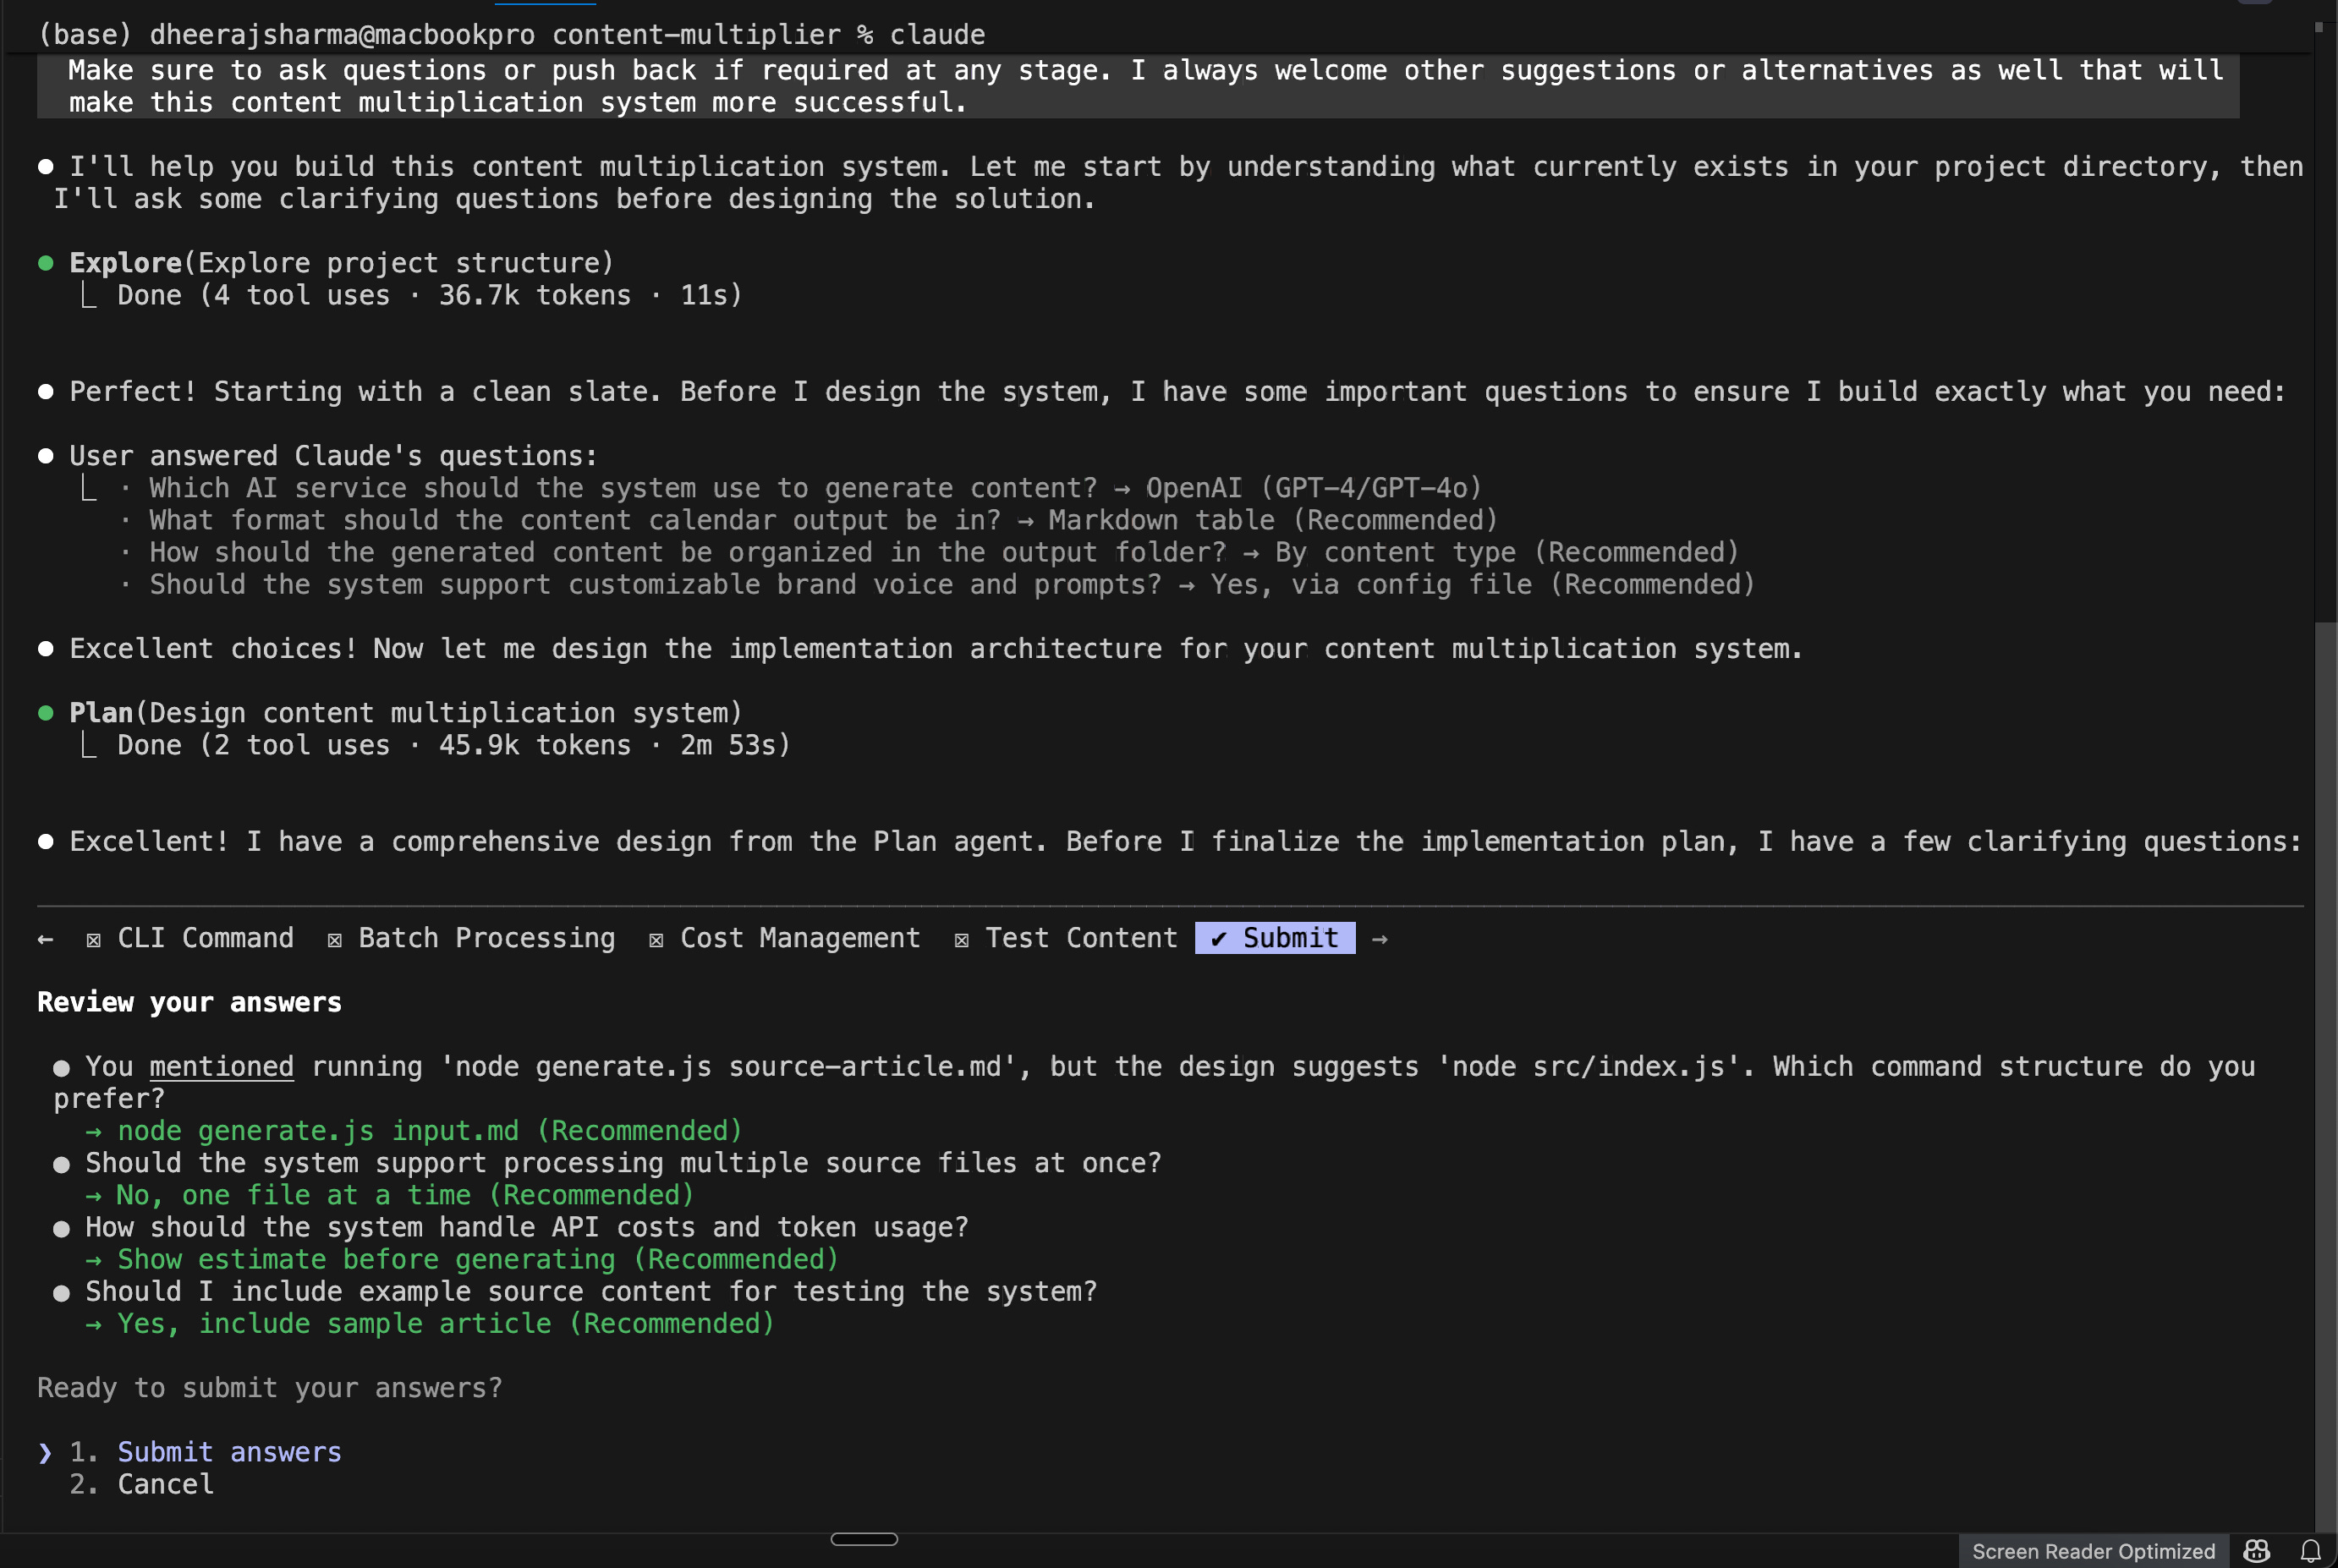Select the highlighted Submit tab

1288,938
